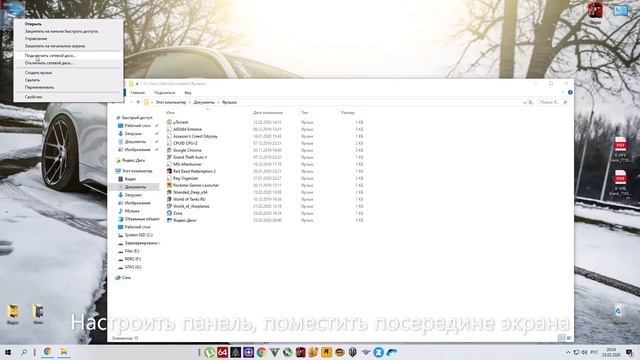Viewport: 640px width, 360px height.
Task: Switch to the Поделиться ribbon tab
Action: (164, 93)
